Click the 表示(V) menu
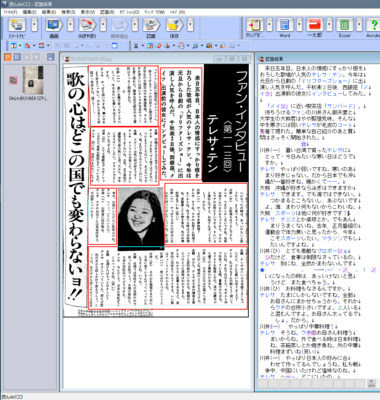The image size is (380, 400). click(88, 12)
